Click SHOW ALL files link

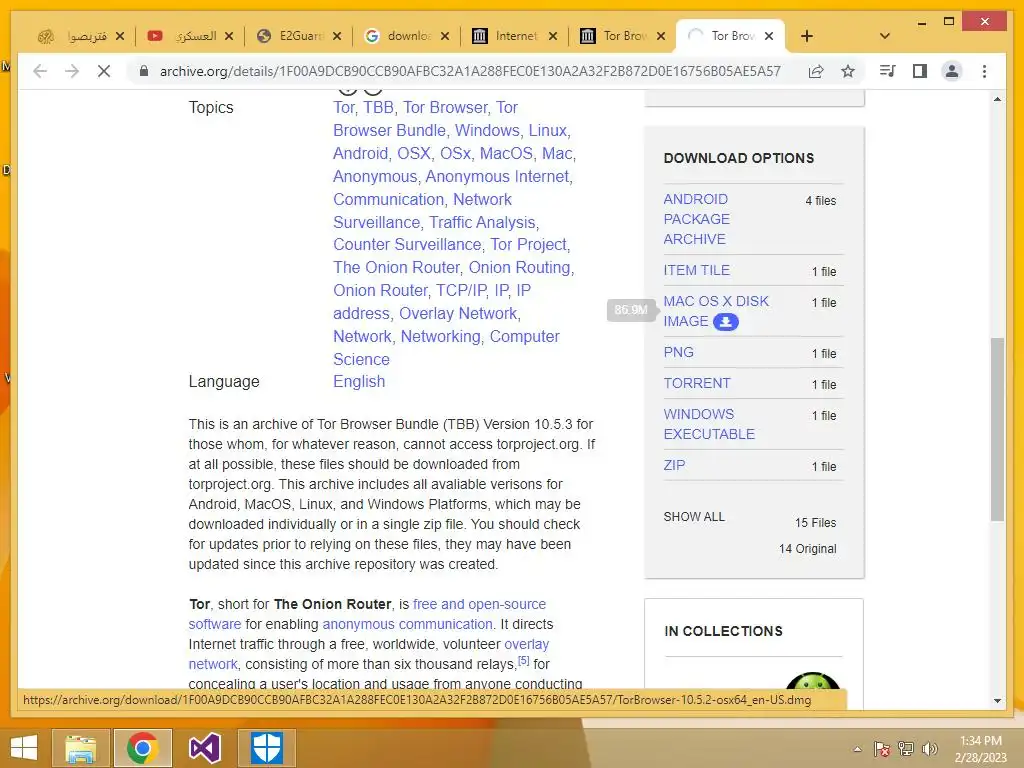(x=694, y=517)
